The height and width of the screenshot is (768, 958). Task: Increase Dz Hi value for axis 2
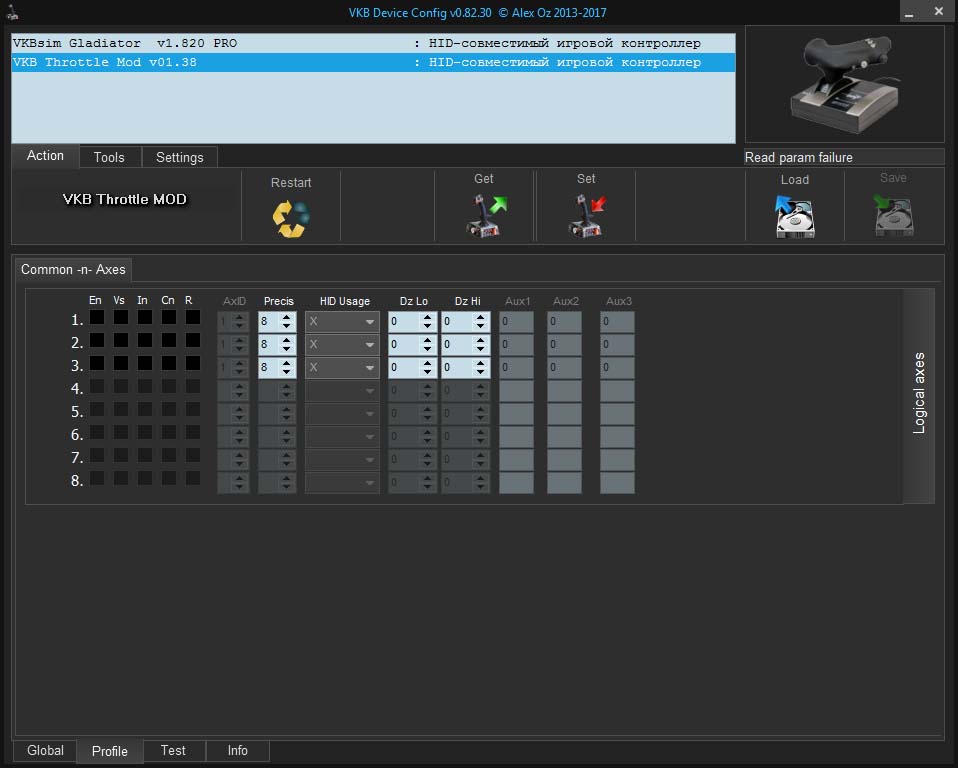480,340
